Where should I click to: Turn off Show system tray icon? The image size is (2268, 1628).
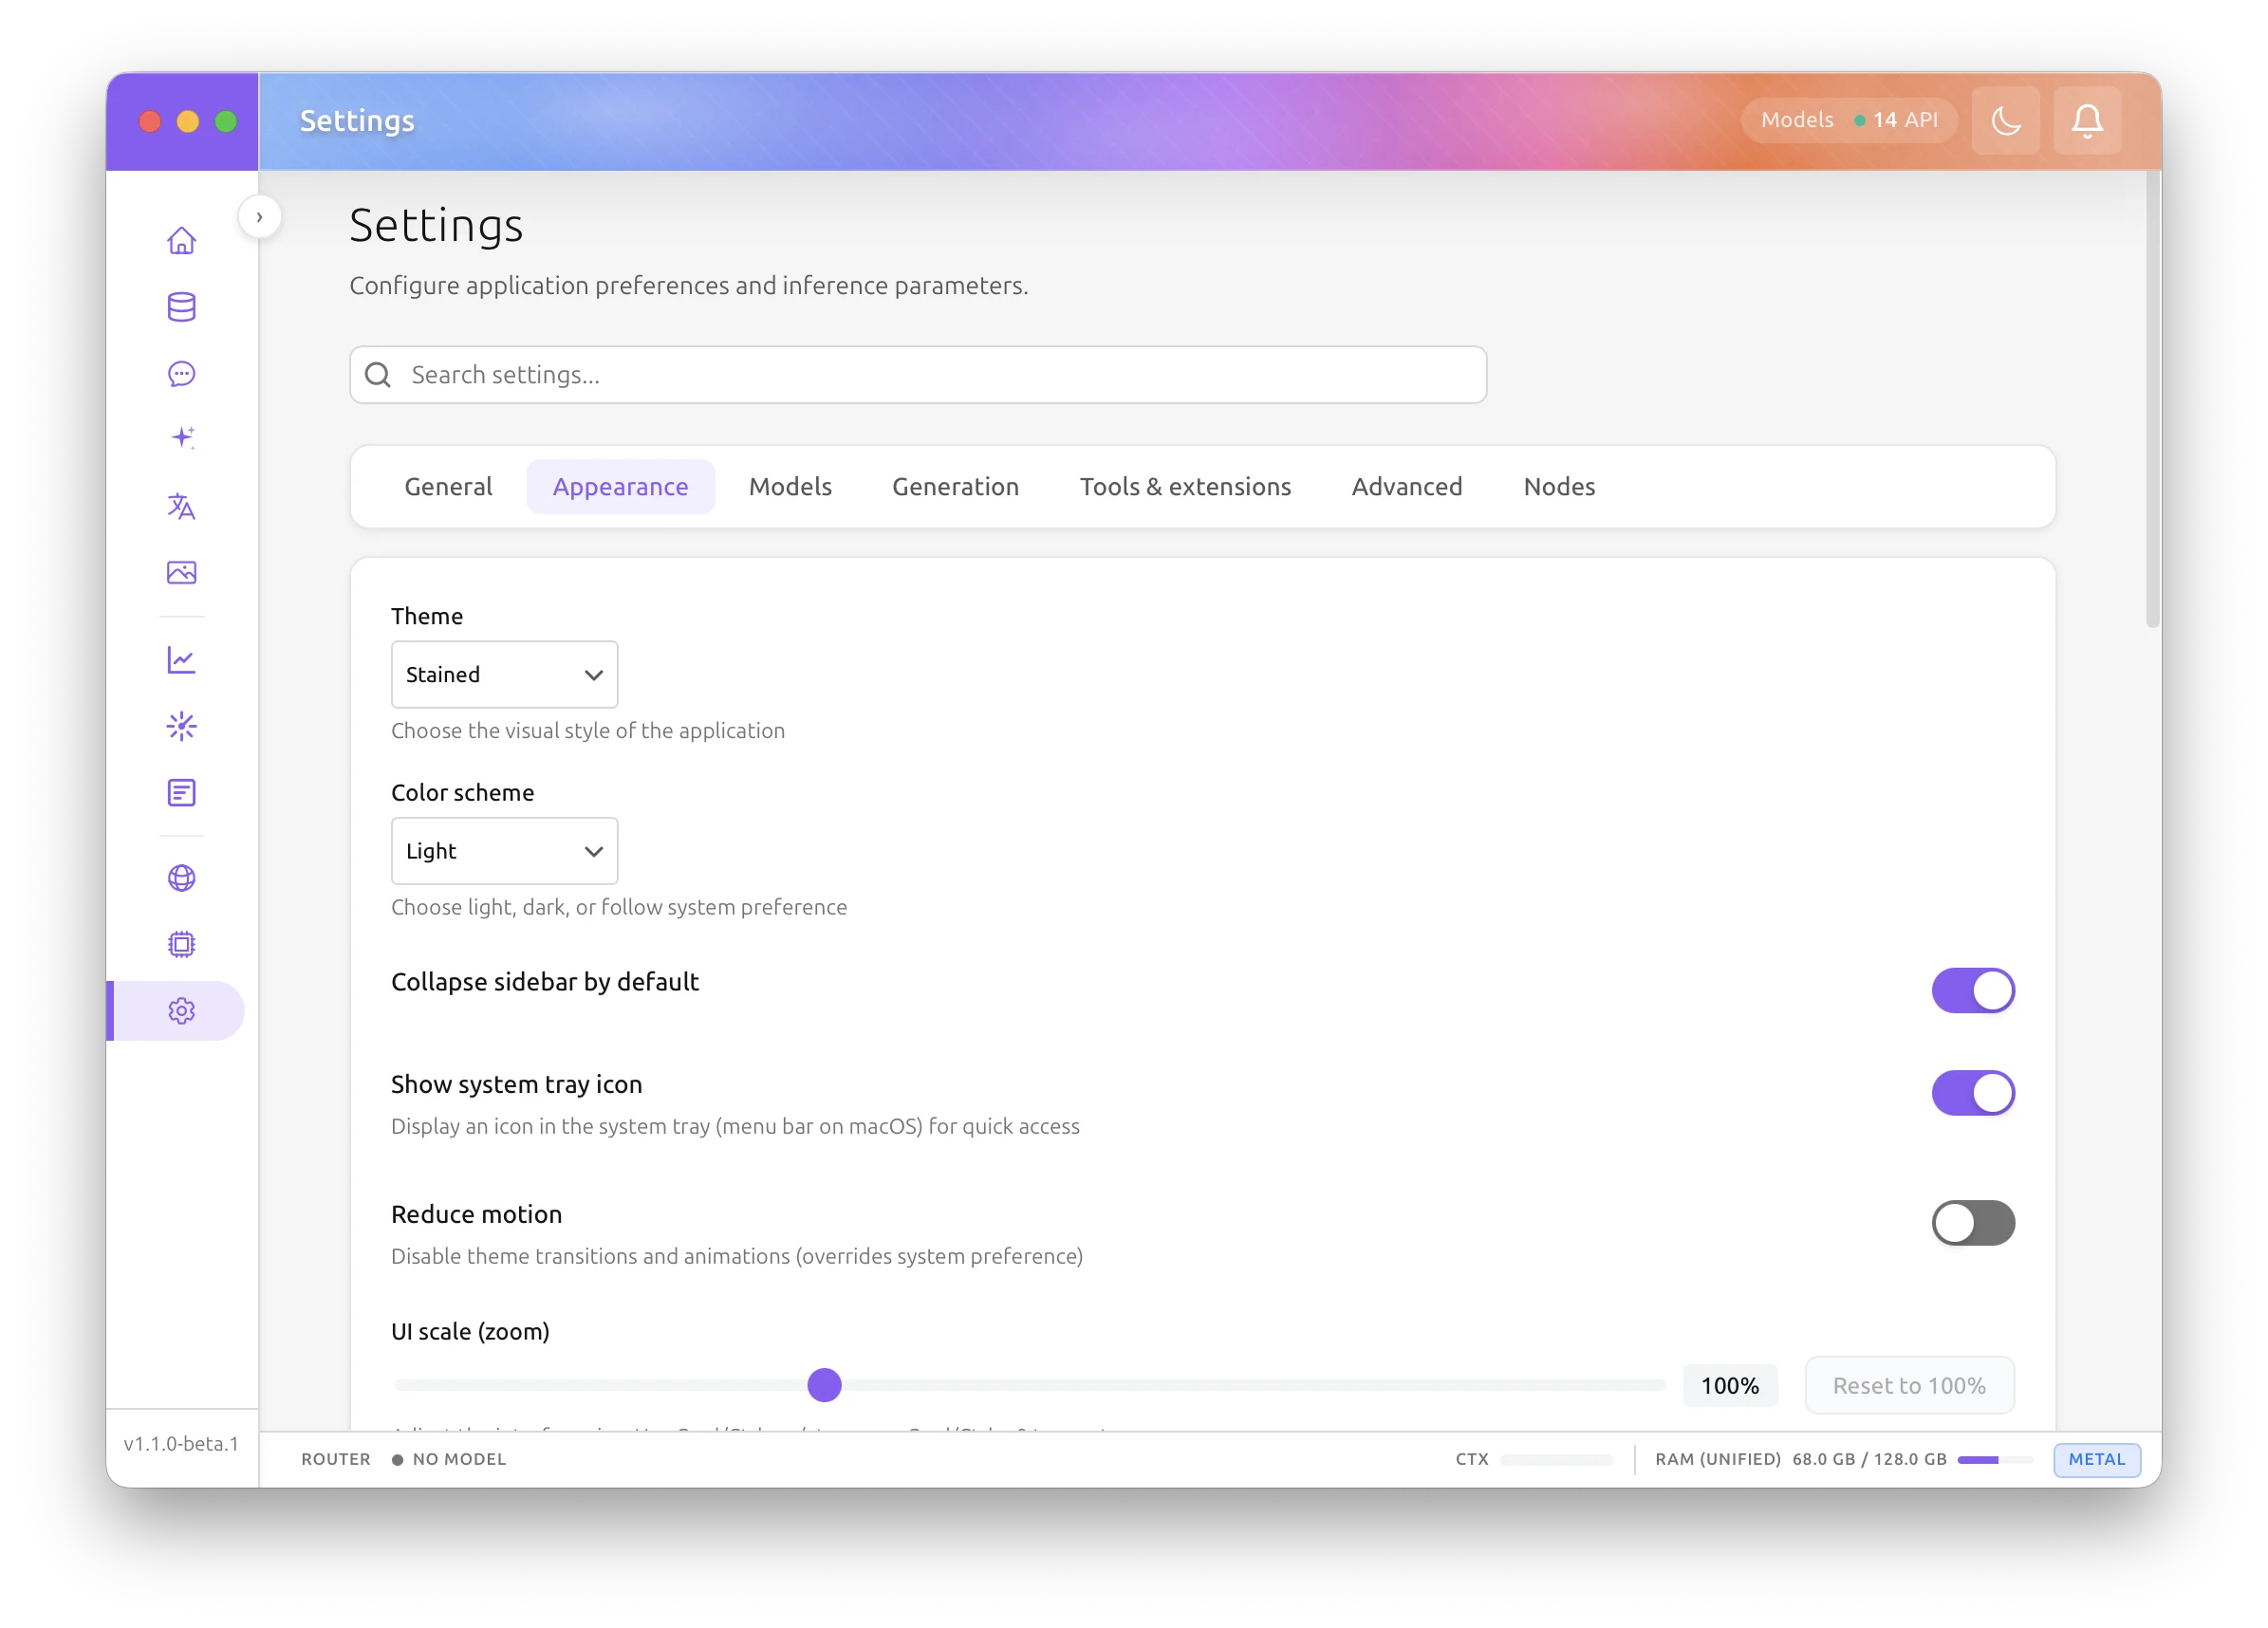coord(1972,1092)
